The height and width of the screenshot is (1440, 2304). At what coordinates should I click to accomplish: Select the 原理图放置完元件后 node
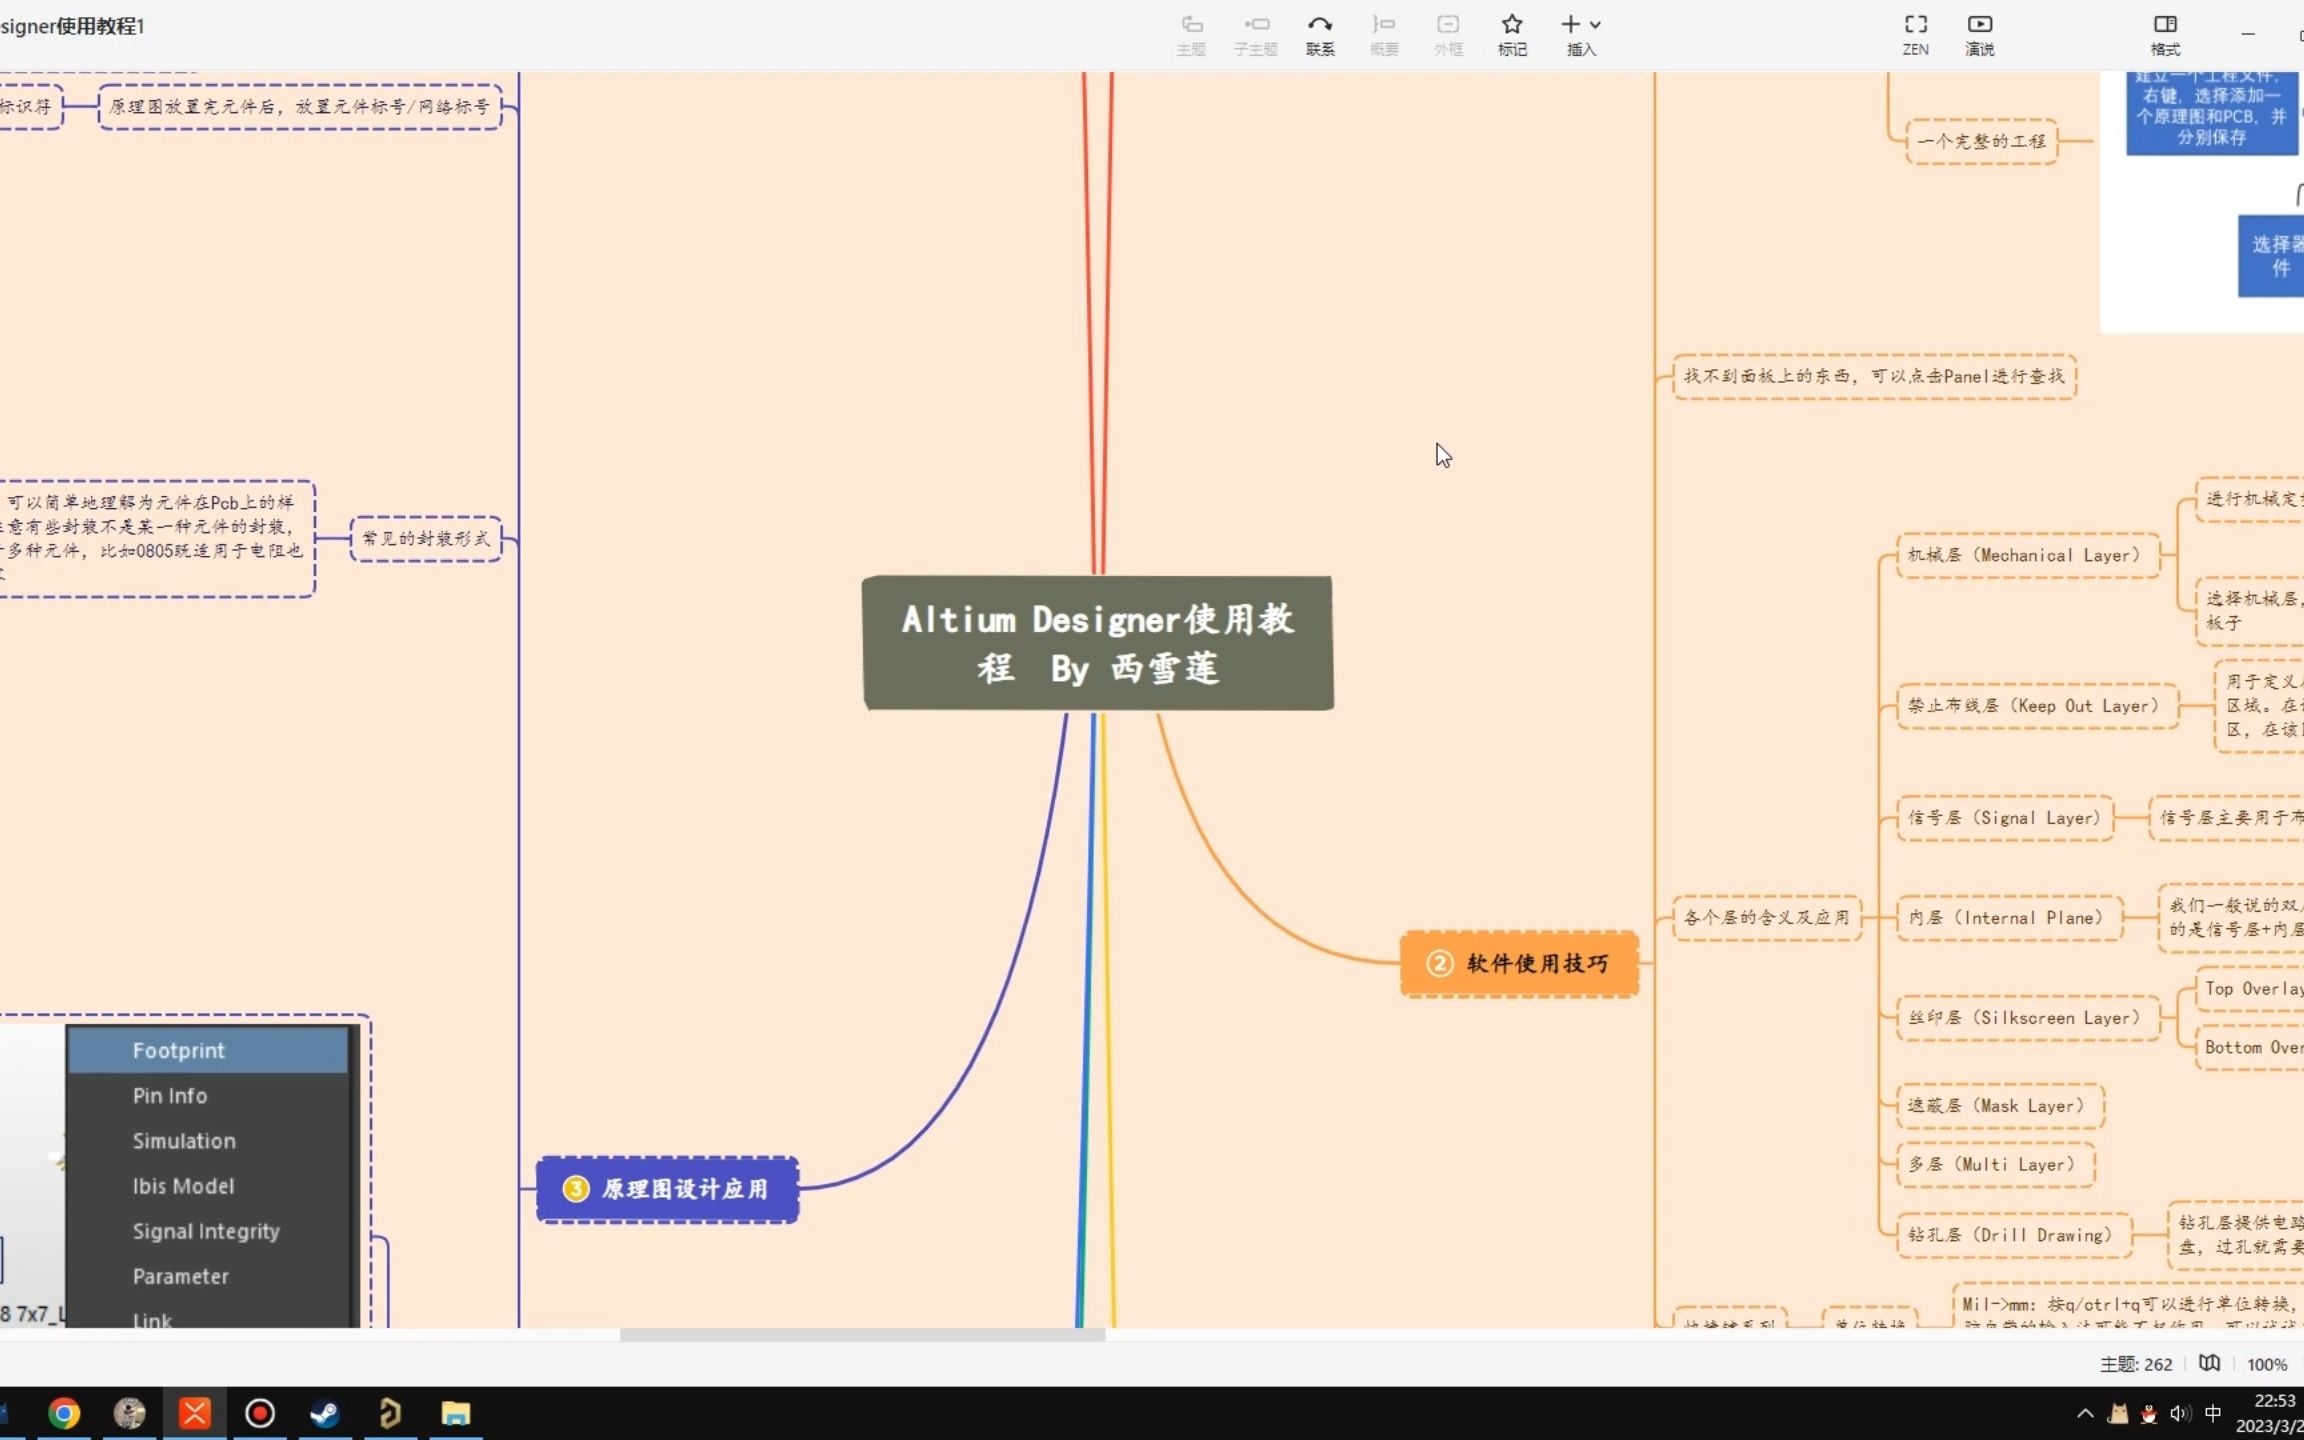[300, 106]
